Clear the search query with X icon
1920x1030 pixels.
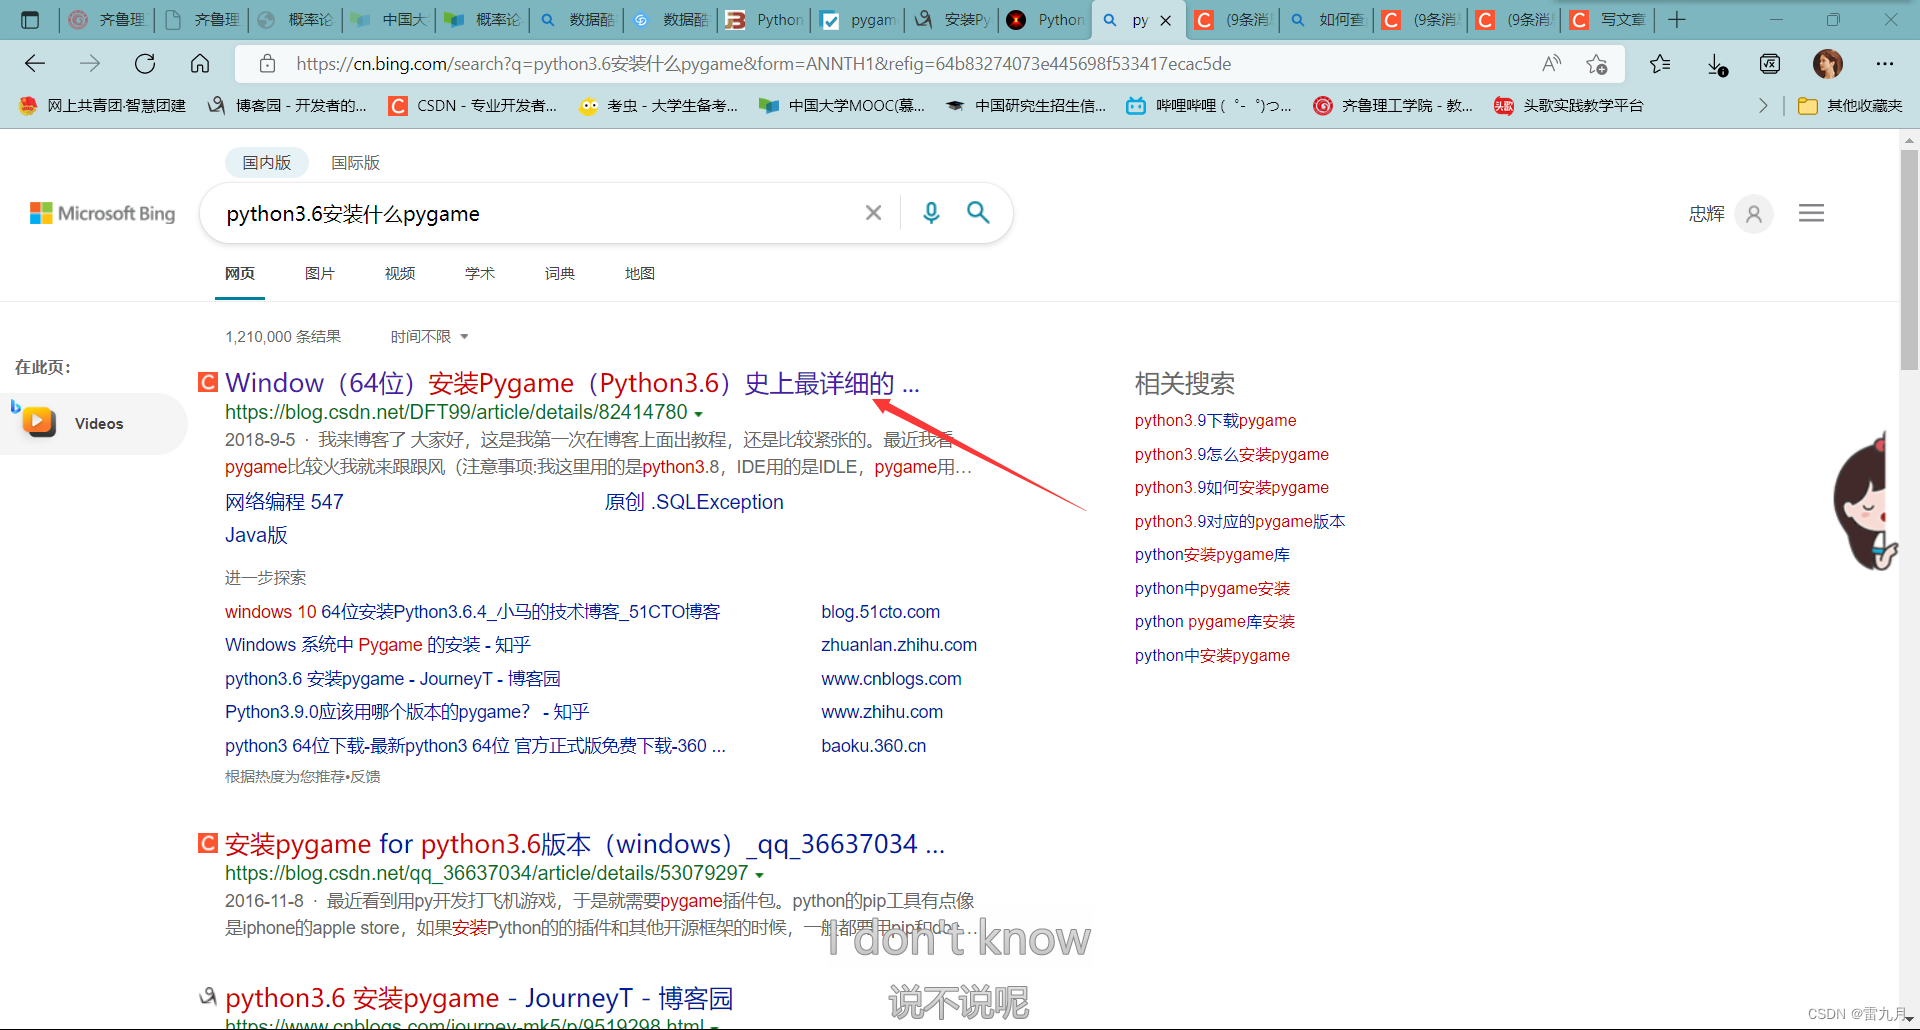(873, 213)
